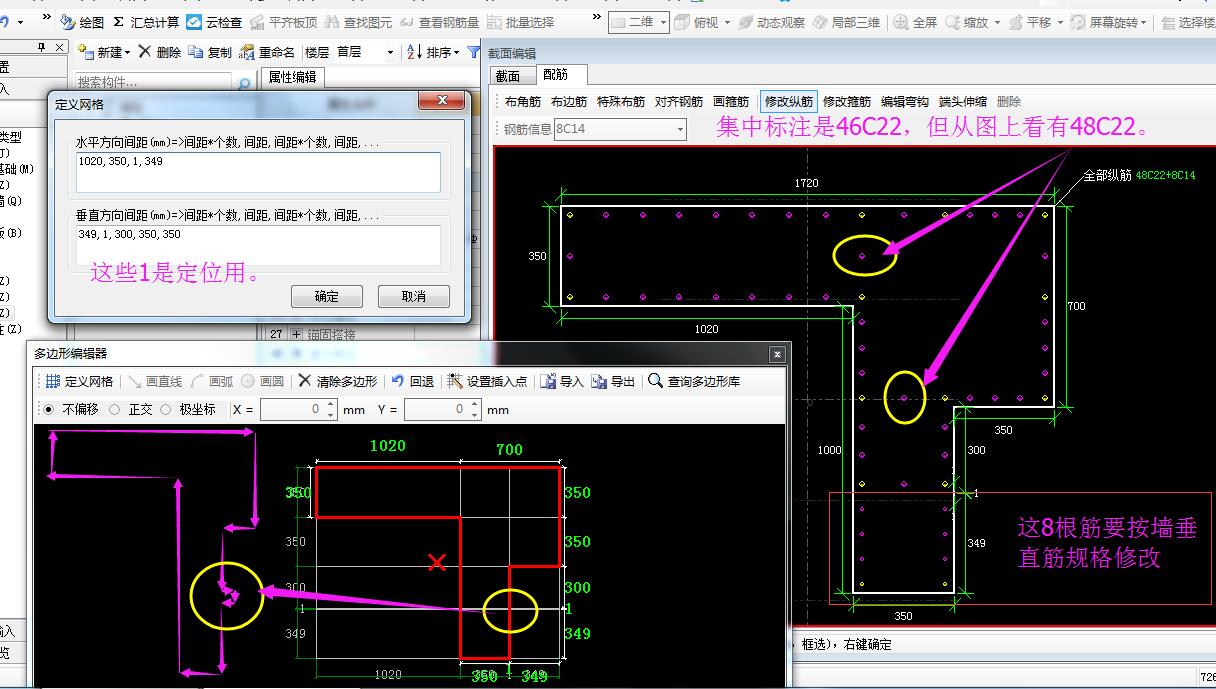The image size is (1216, 689).
Task: Click search magnifier next to 搜索构件 box
Action: (244, 83)
